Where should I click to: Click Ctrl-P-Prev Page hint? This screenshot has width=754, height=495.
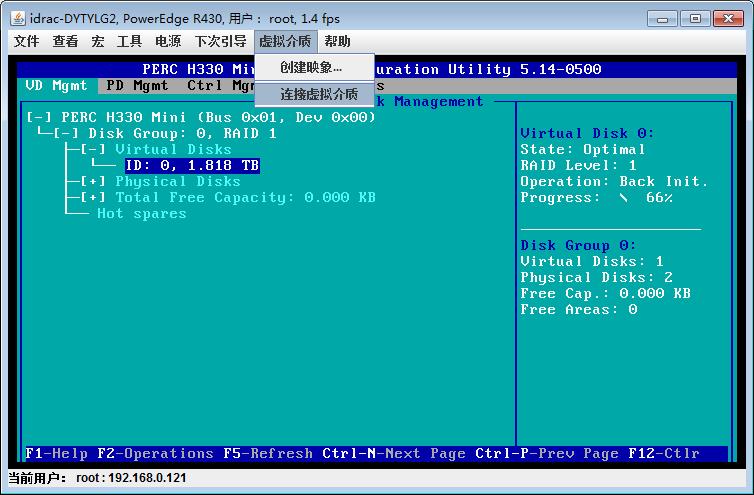547,454
